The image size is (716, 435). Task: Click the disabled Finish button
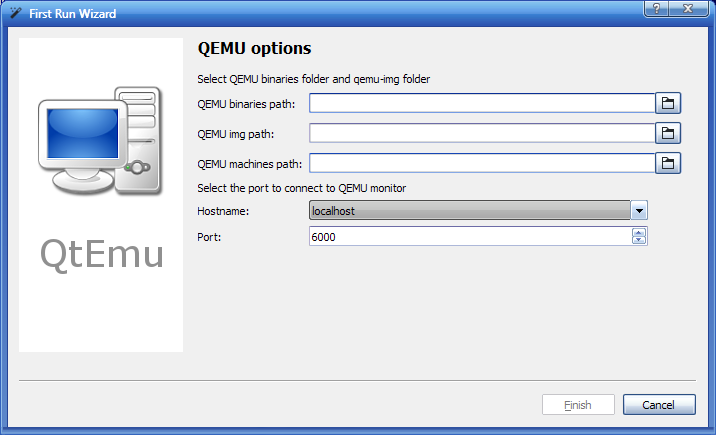578,405
